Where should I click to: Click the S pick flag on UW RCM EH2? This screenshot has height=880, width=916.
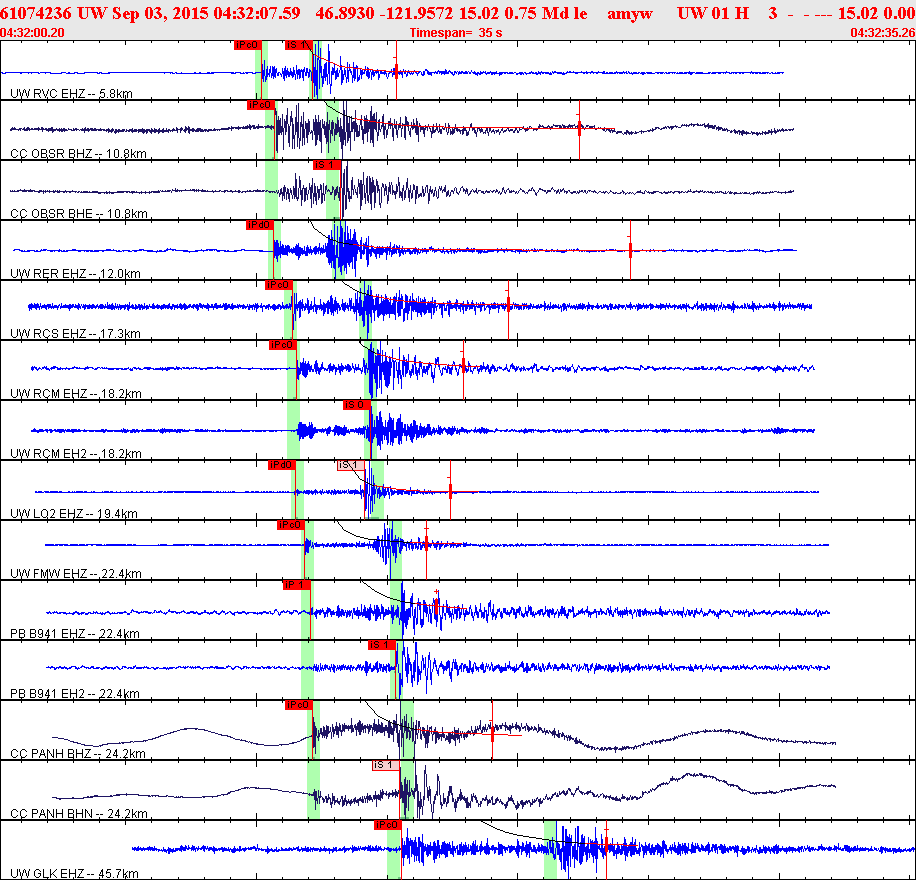(356, 405)
